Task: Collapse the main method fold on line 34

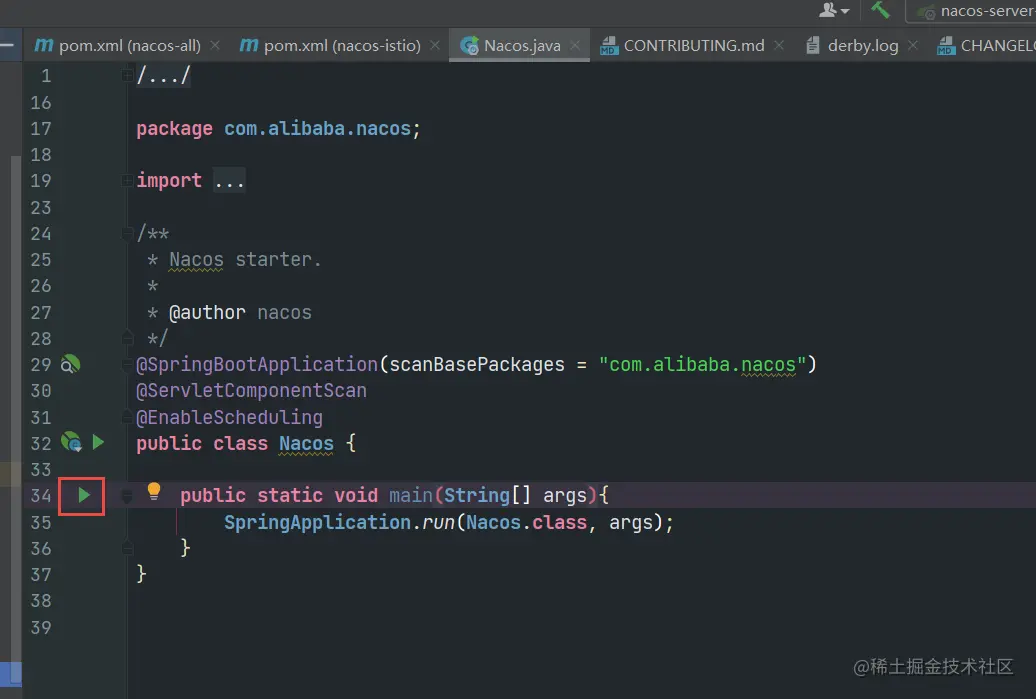Action: (x=127, y=496)
